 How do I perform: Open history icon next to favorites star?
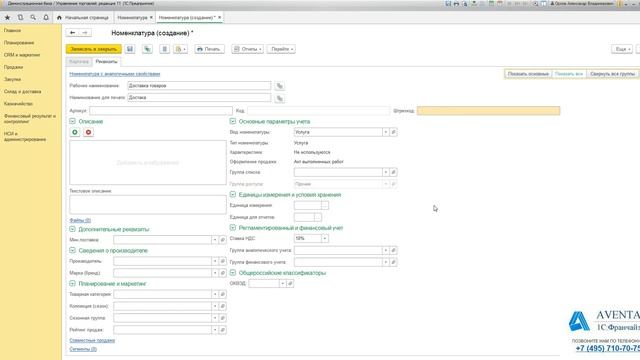click(20, 18)
